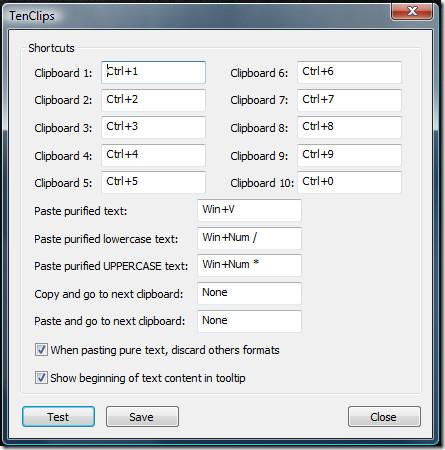
Task: Click the Close button at bottom
Action: click(x=384, y=417)
